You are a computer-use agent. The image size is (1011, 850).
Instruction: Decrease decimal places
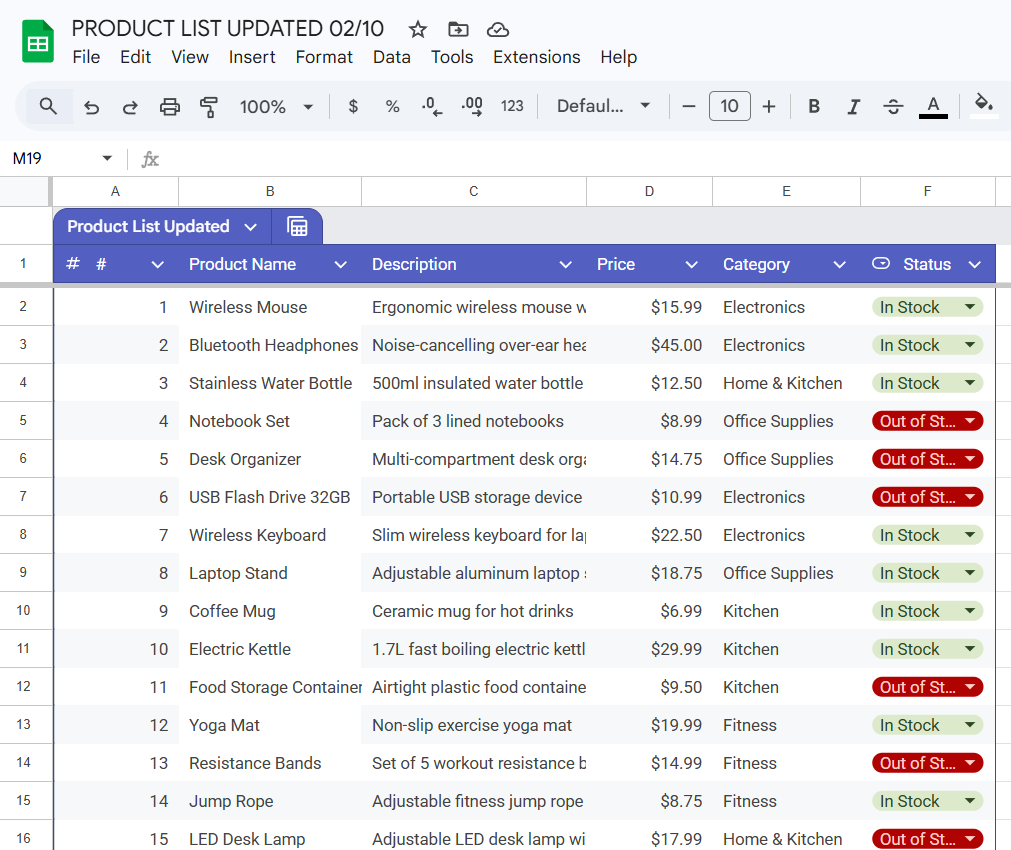(x=431, y=106)
